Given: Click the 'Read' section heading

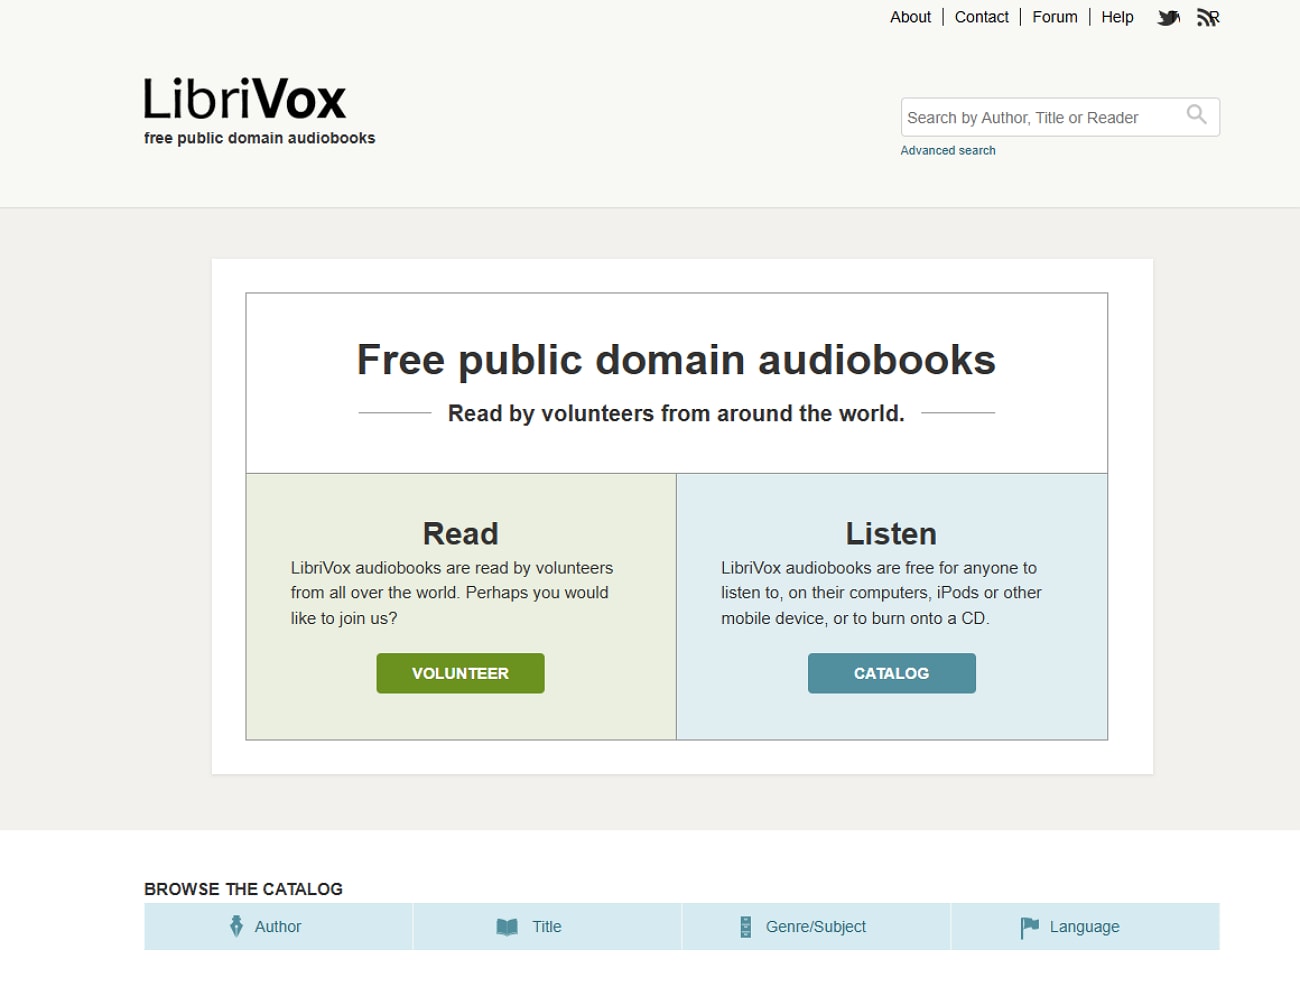Looking at the screenshot, I should tap(461, 534).
